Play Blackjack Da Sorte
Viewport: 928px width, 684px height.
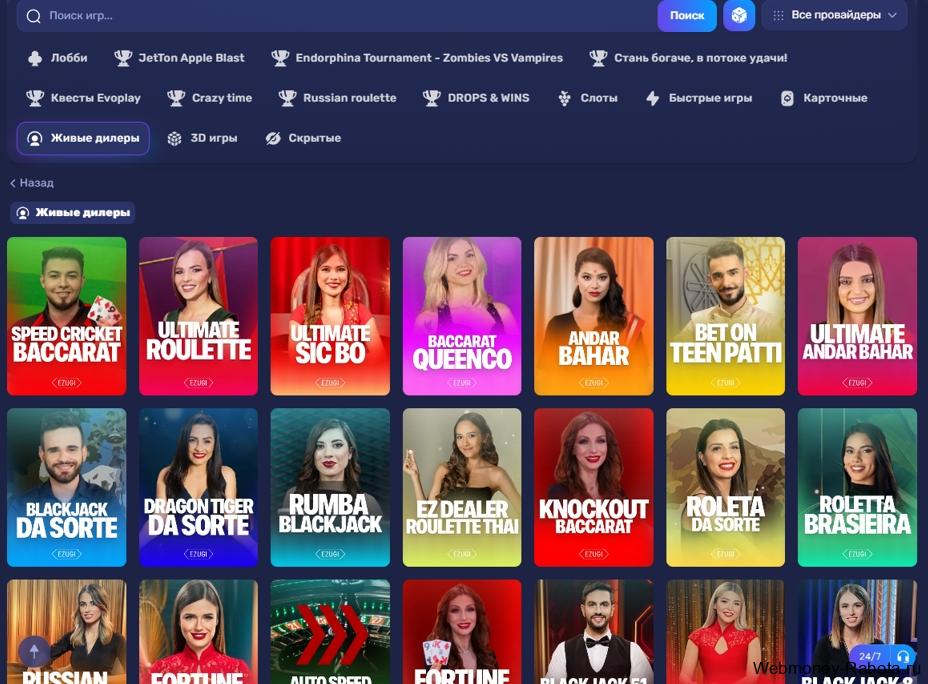(x=66, y=488)
